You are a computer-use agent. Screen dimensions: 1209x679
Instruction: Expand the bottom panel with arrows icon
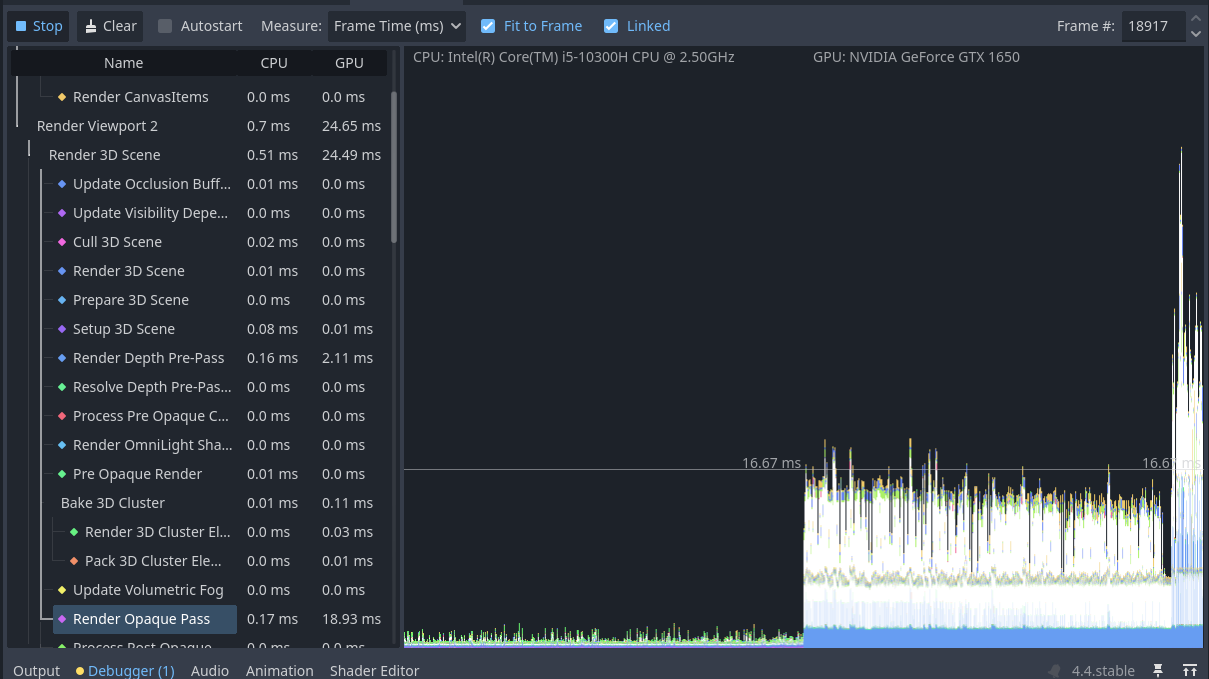(x=1190, y=671)
